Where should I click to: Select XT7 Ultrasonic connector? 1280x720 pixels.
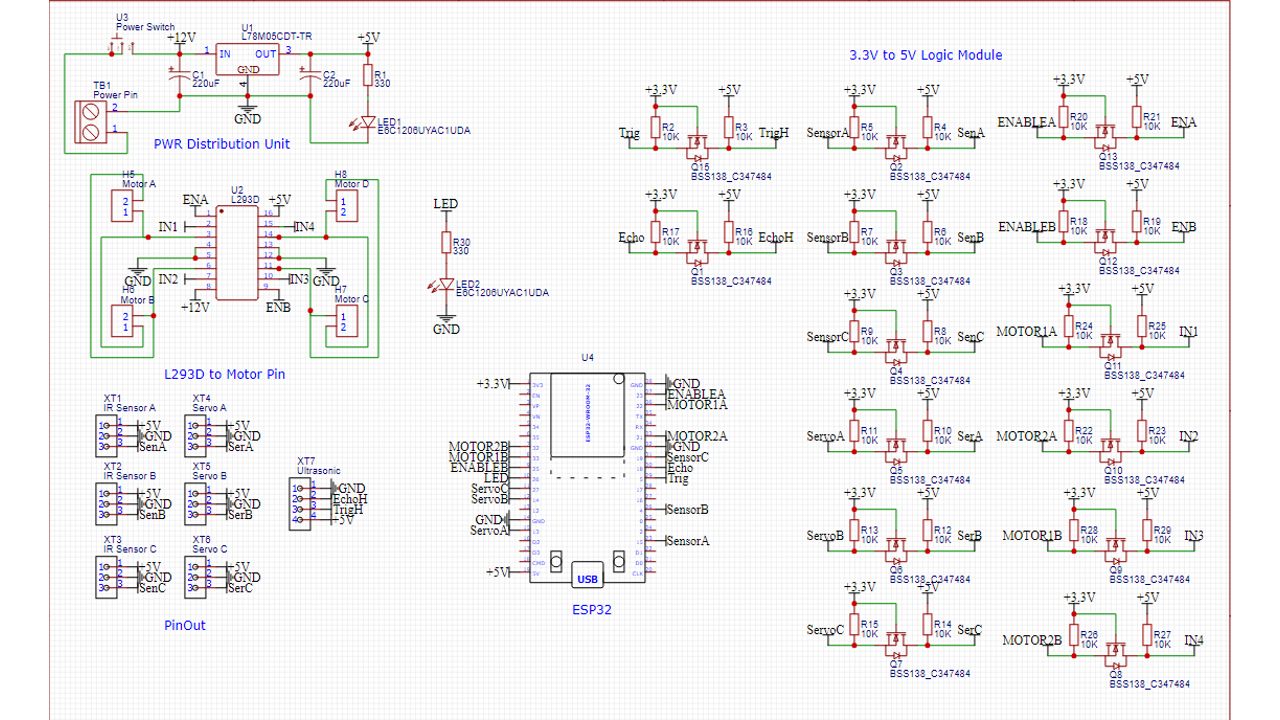click(x=302, y=504)
